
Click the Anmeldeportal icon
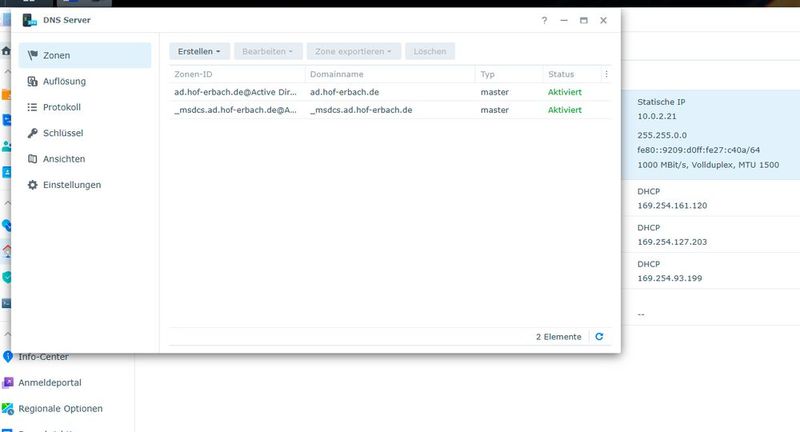pyautogui.click(x=8, y=383)
